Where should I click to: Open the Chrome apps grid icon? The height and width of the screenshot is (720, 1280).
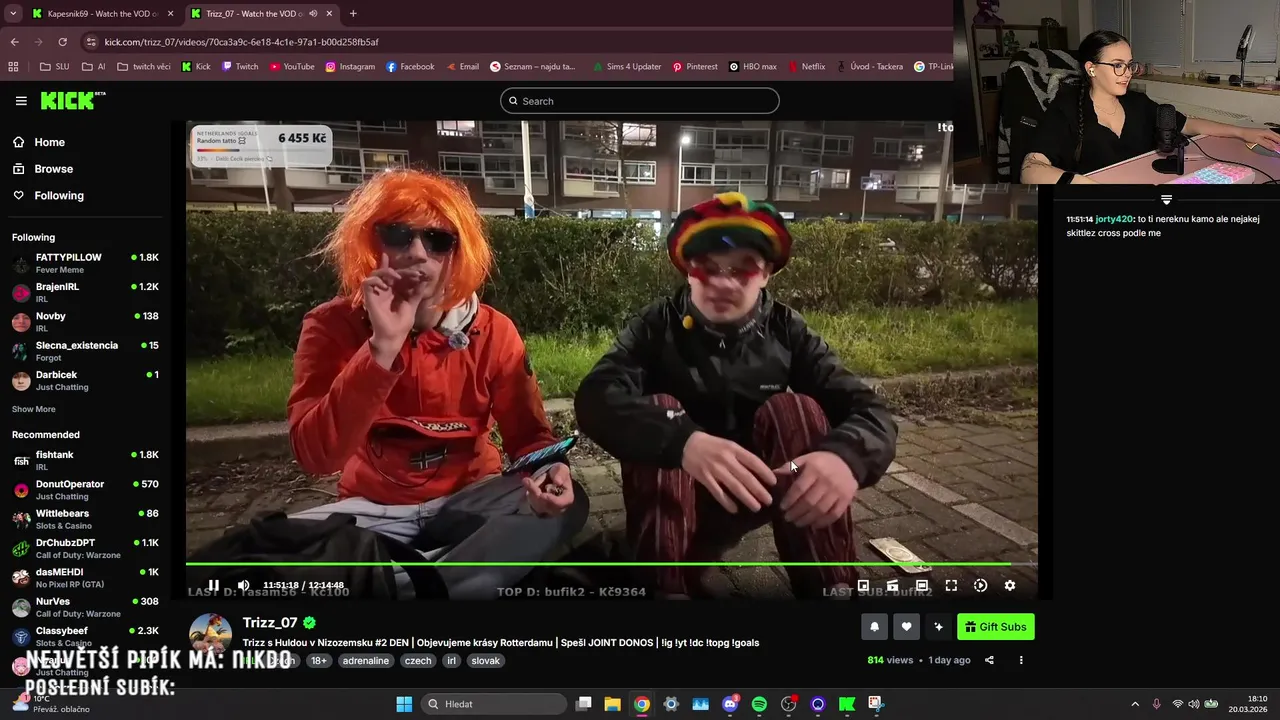coord(13,67)
